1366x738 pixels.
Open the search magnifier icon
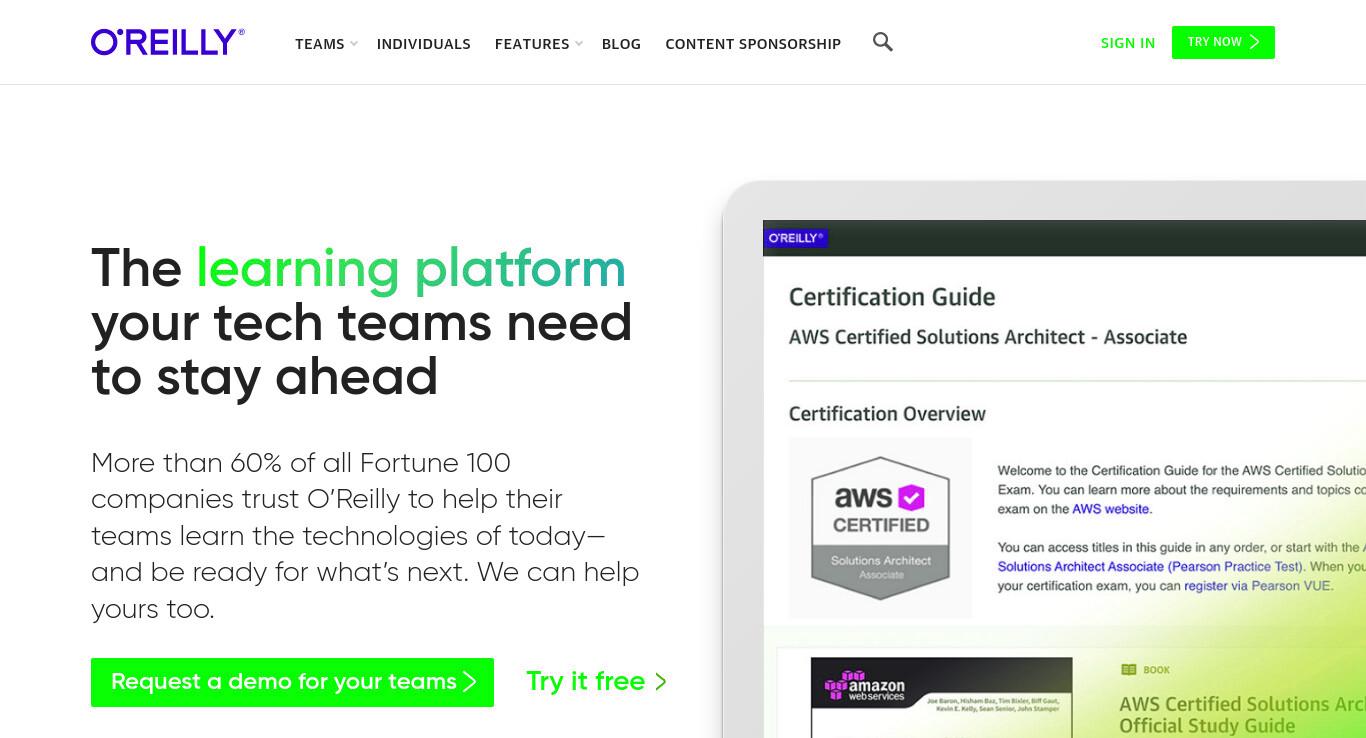point(882,42)
